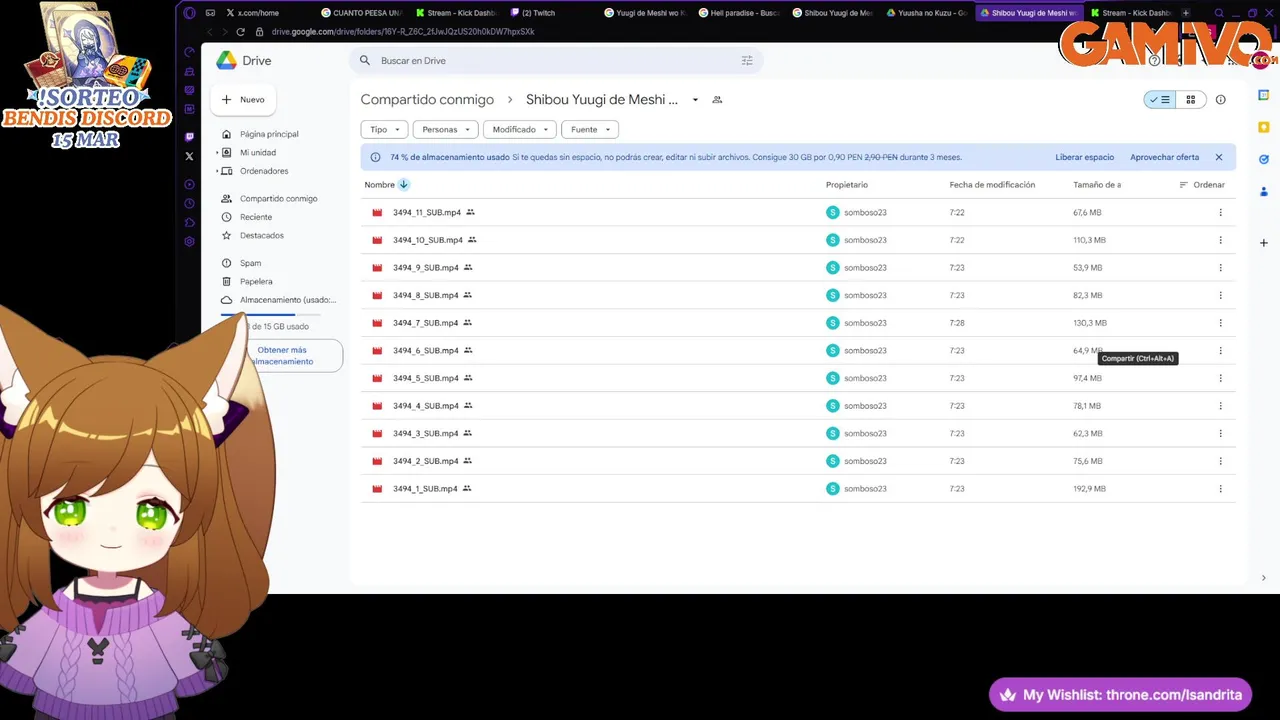1280x720 pixels.
Task: Click video icon of 3494_9_SUB.mp4
Action: [377, 268]
